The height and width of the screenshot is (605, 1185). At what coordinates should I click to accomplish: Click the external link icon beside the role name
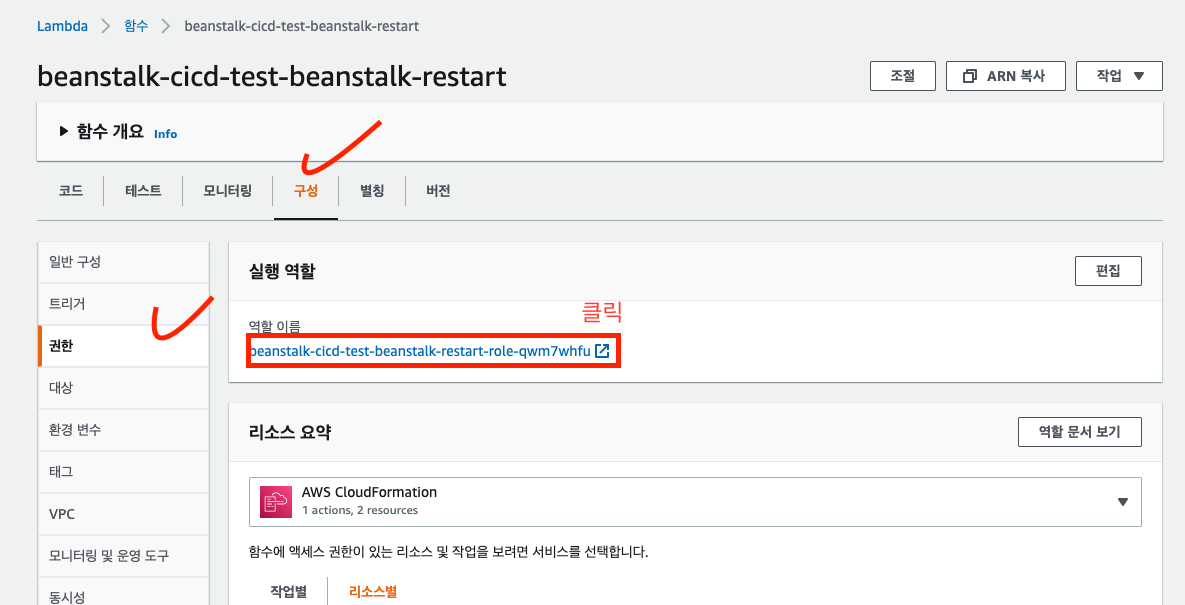pos(602,351)
